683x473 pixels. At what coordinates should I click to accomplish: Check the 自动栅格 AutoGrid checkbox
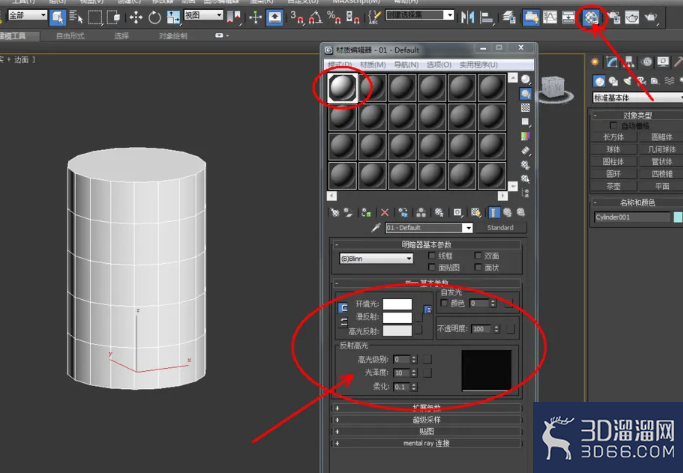(614, 125)
